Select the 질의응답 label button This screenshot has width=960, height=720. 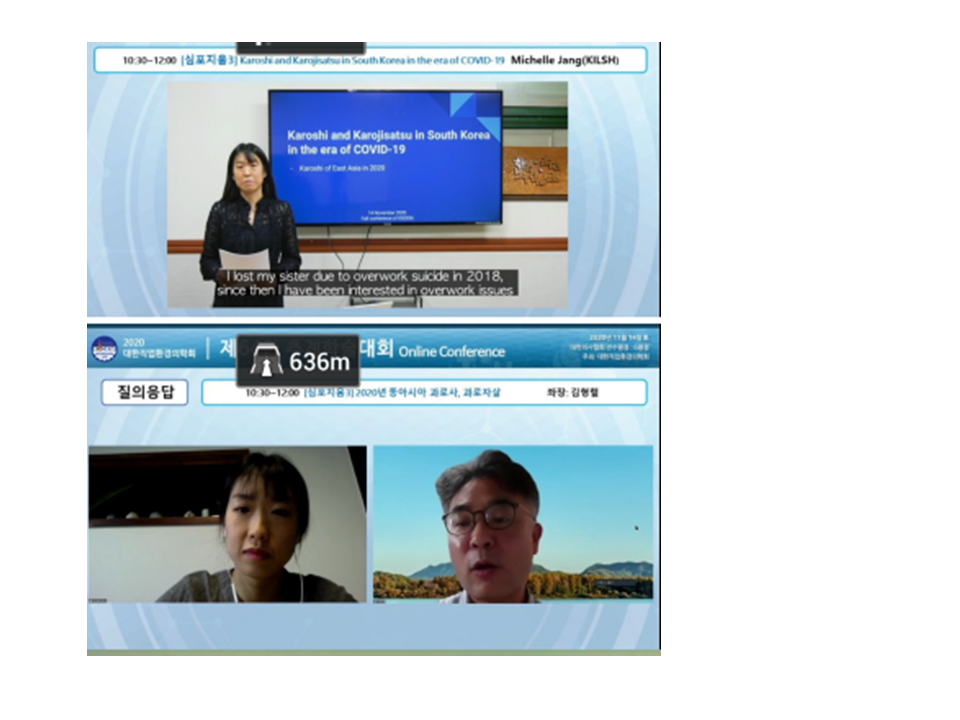144,392
